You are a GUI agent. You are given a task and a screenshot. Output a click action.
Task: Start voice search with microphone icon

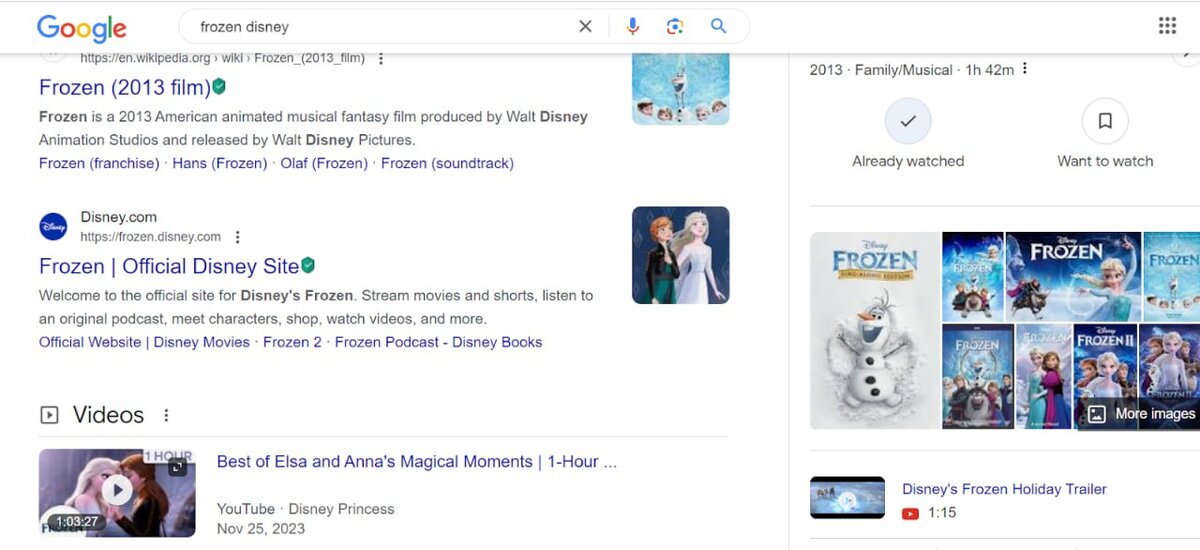(632, 27)
